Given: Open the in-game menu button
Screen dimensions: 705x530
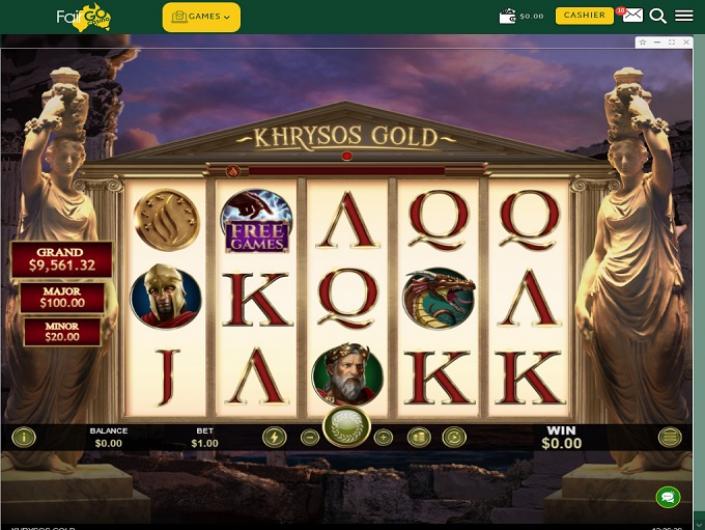Looking at the screenshot, I should (x=669, y=437).
